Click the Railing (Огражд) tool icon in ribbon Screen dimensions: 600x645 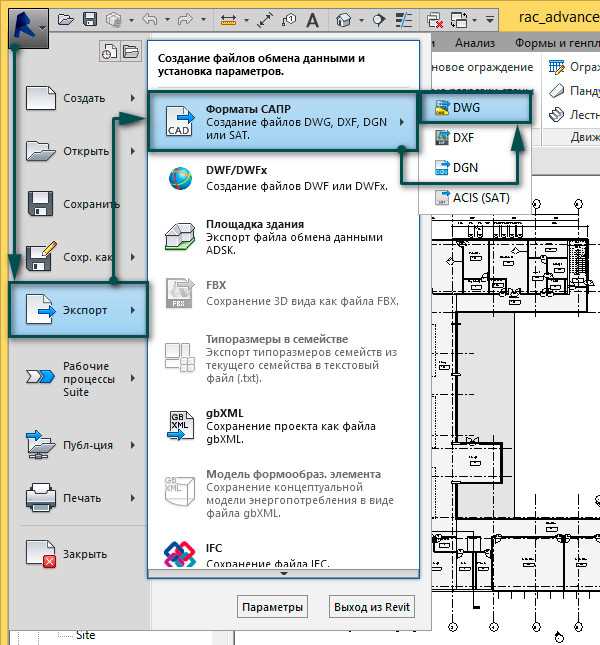tap(557, 67)
